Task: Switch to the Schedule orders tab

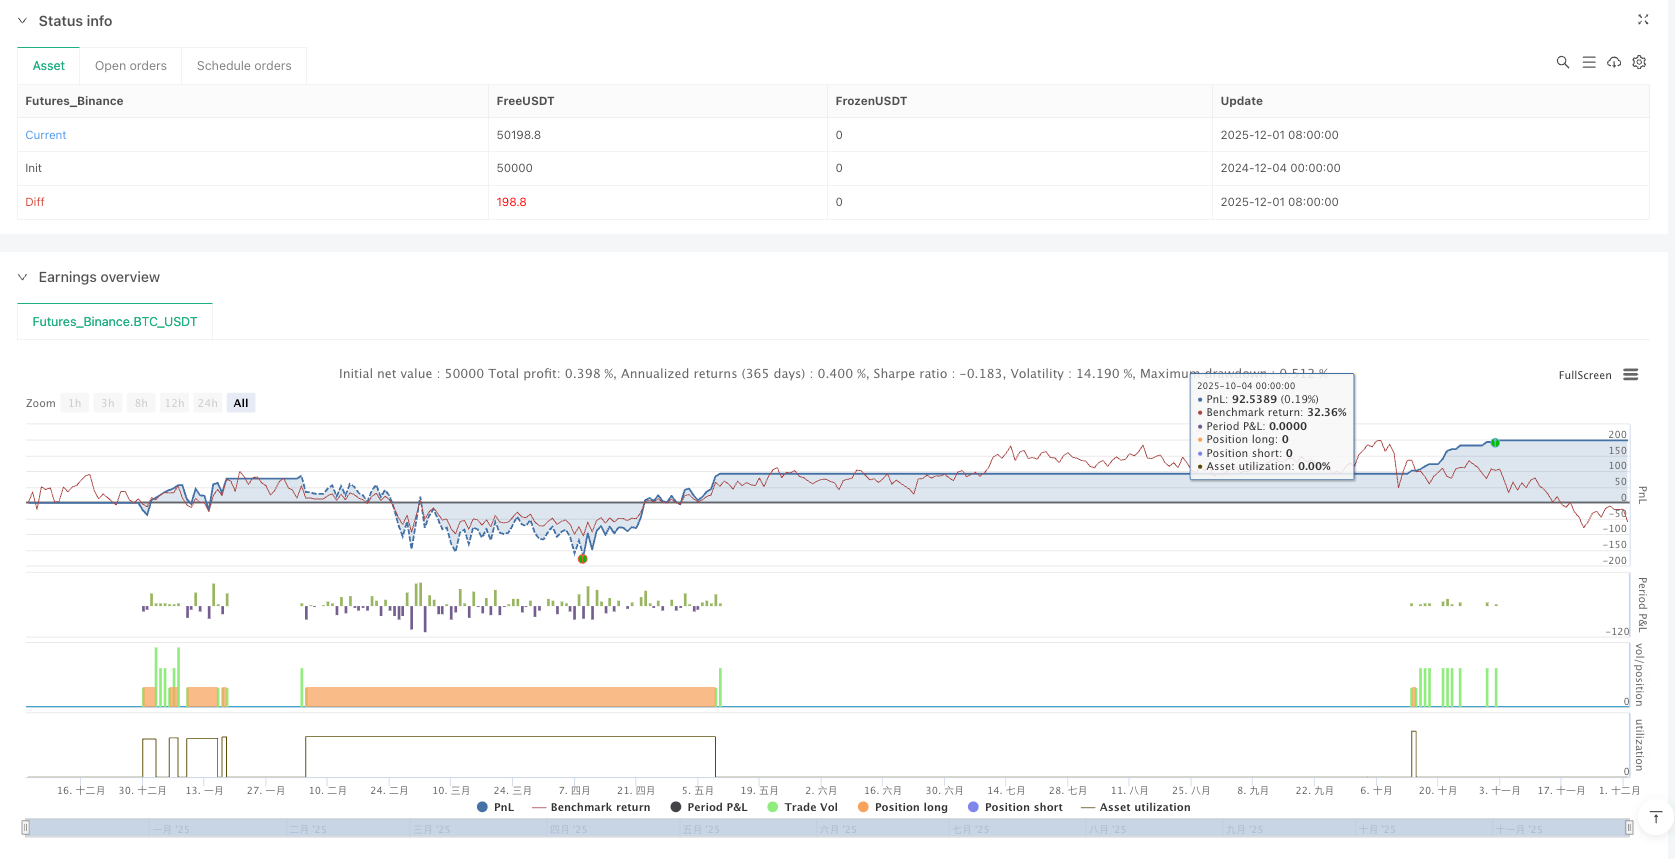Action: pos(244,66)
